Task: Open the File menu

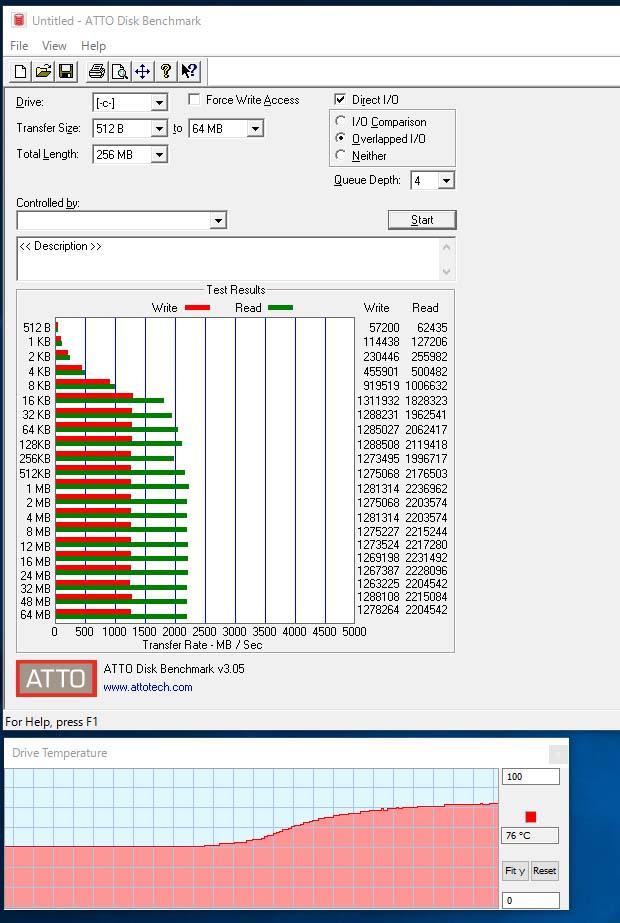Action: [x=19, y=45]
